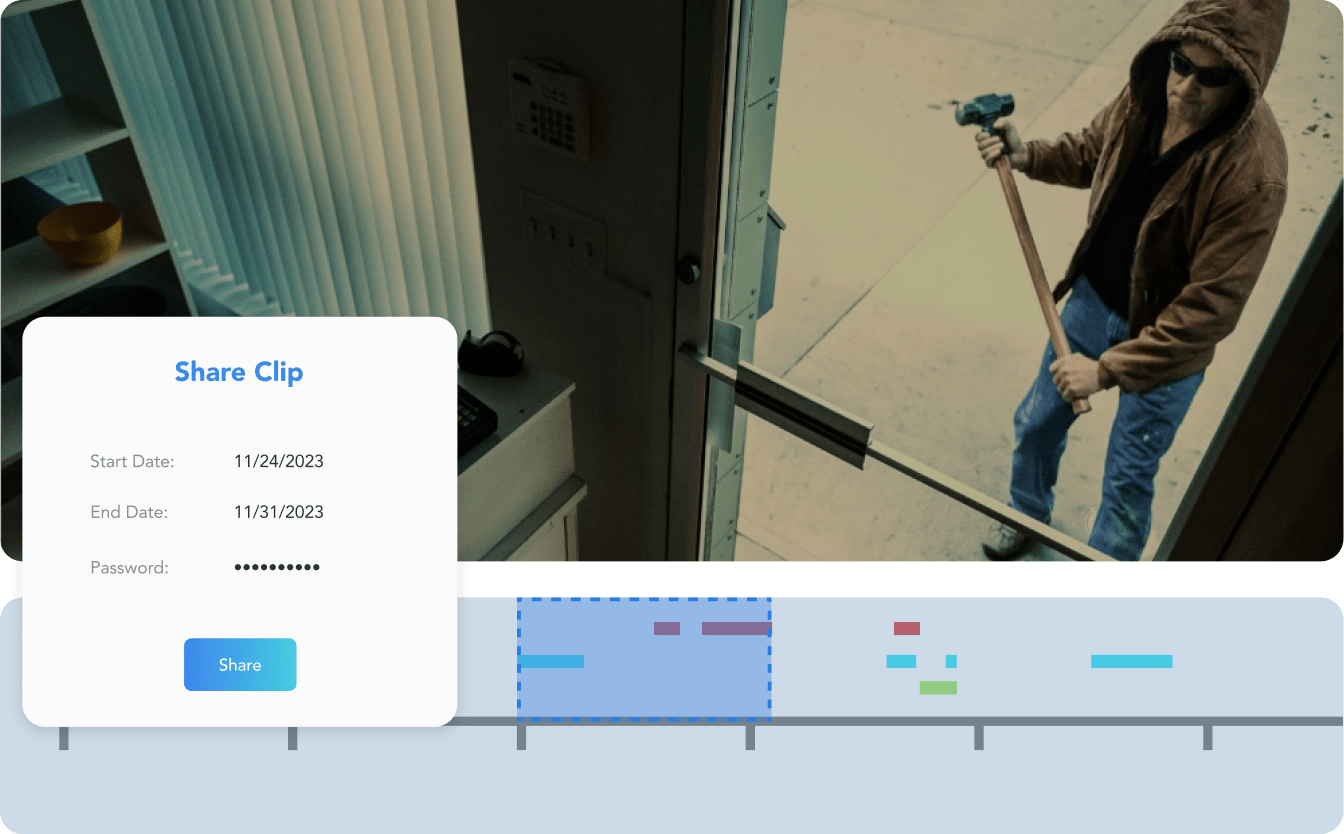Edit the End Date field 11/31/2023
Screen dimensions: 1344x834
278,512
